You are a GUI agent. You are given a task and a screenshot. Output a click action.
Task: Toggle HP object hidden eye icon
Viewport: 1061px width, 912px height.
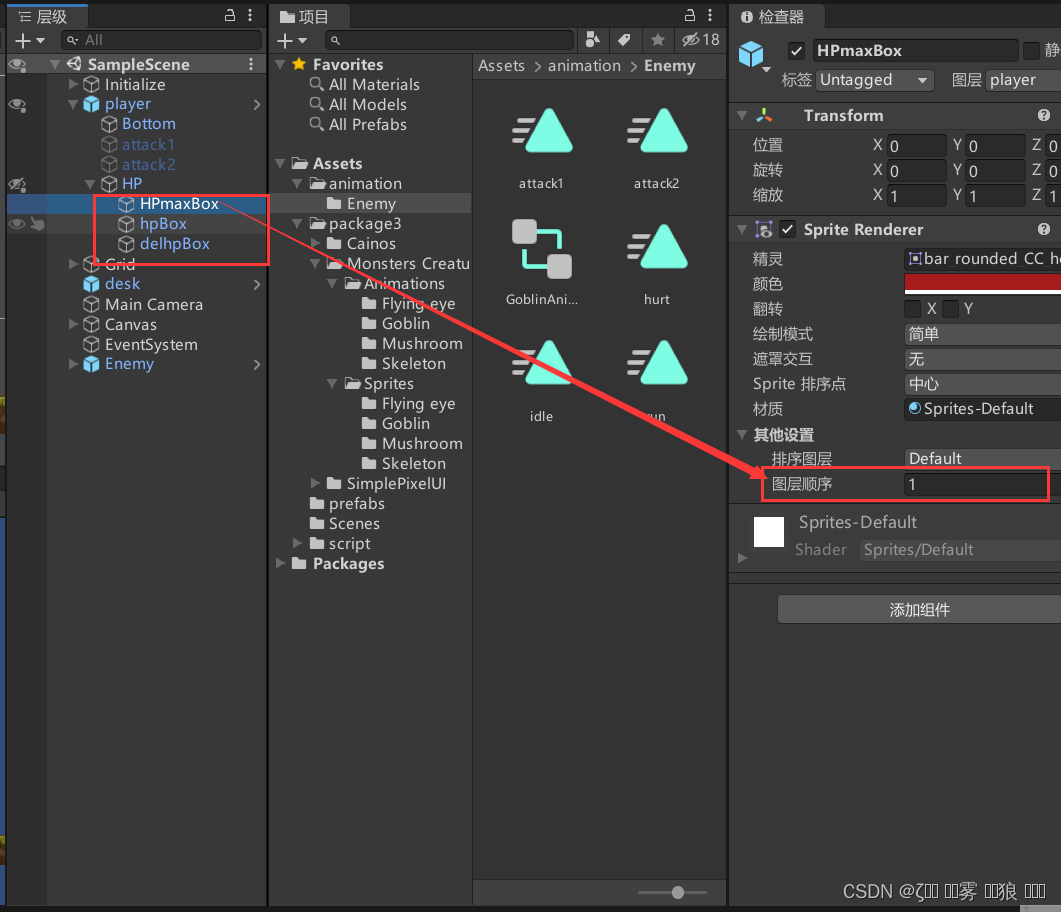click(x=17, y=184)
